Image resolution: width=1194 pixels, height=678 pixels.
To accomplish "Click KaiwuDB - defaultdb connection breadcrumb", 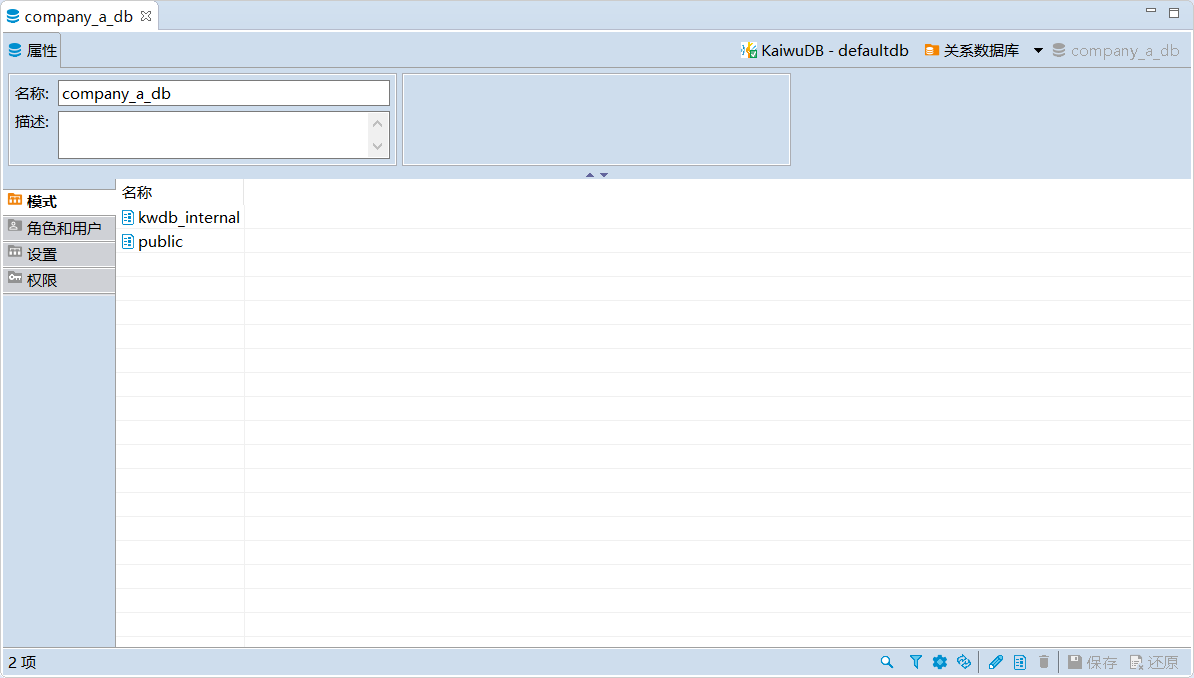I will (x=825, y=51).
